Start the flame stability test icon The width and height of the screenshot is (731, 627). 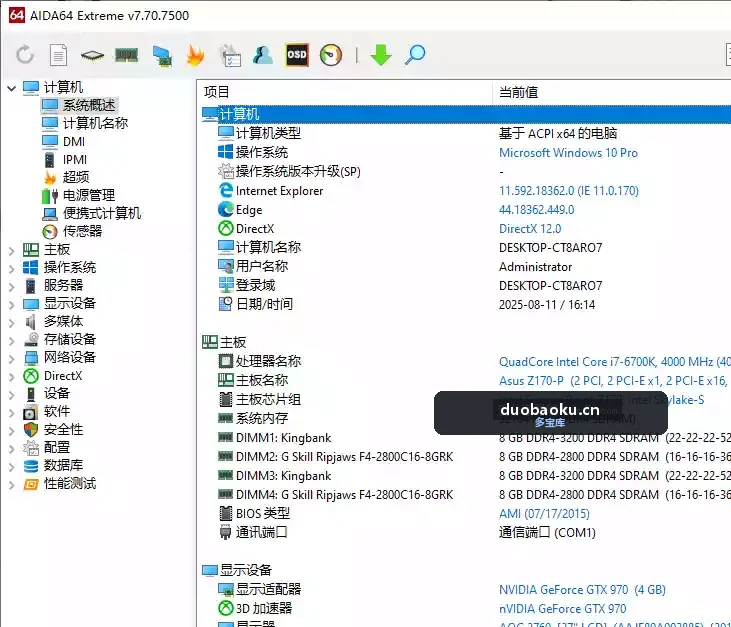pyautogui.click(x=195, y=55)
